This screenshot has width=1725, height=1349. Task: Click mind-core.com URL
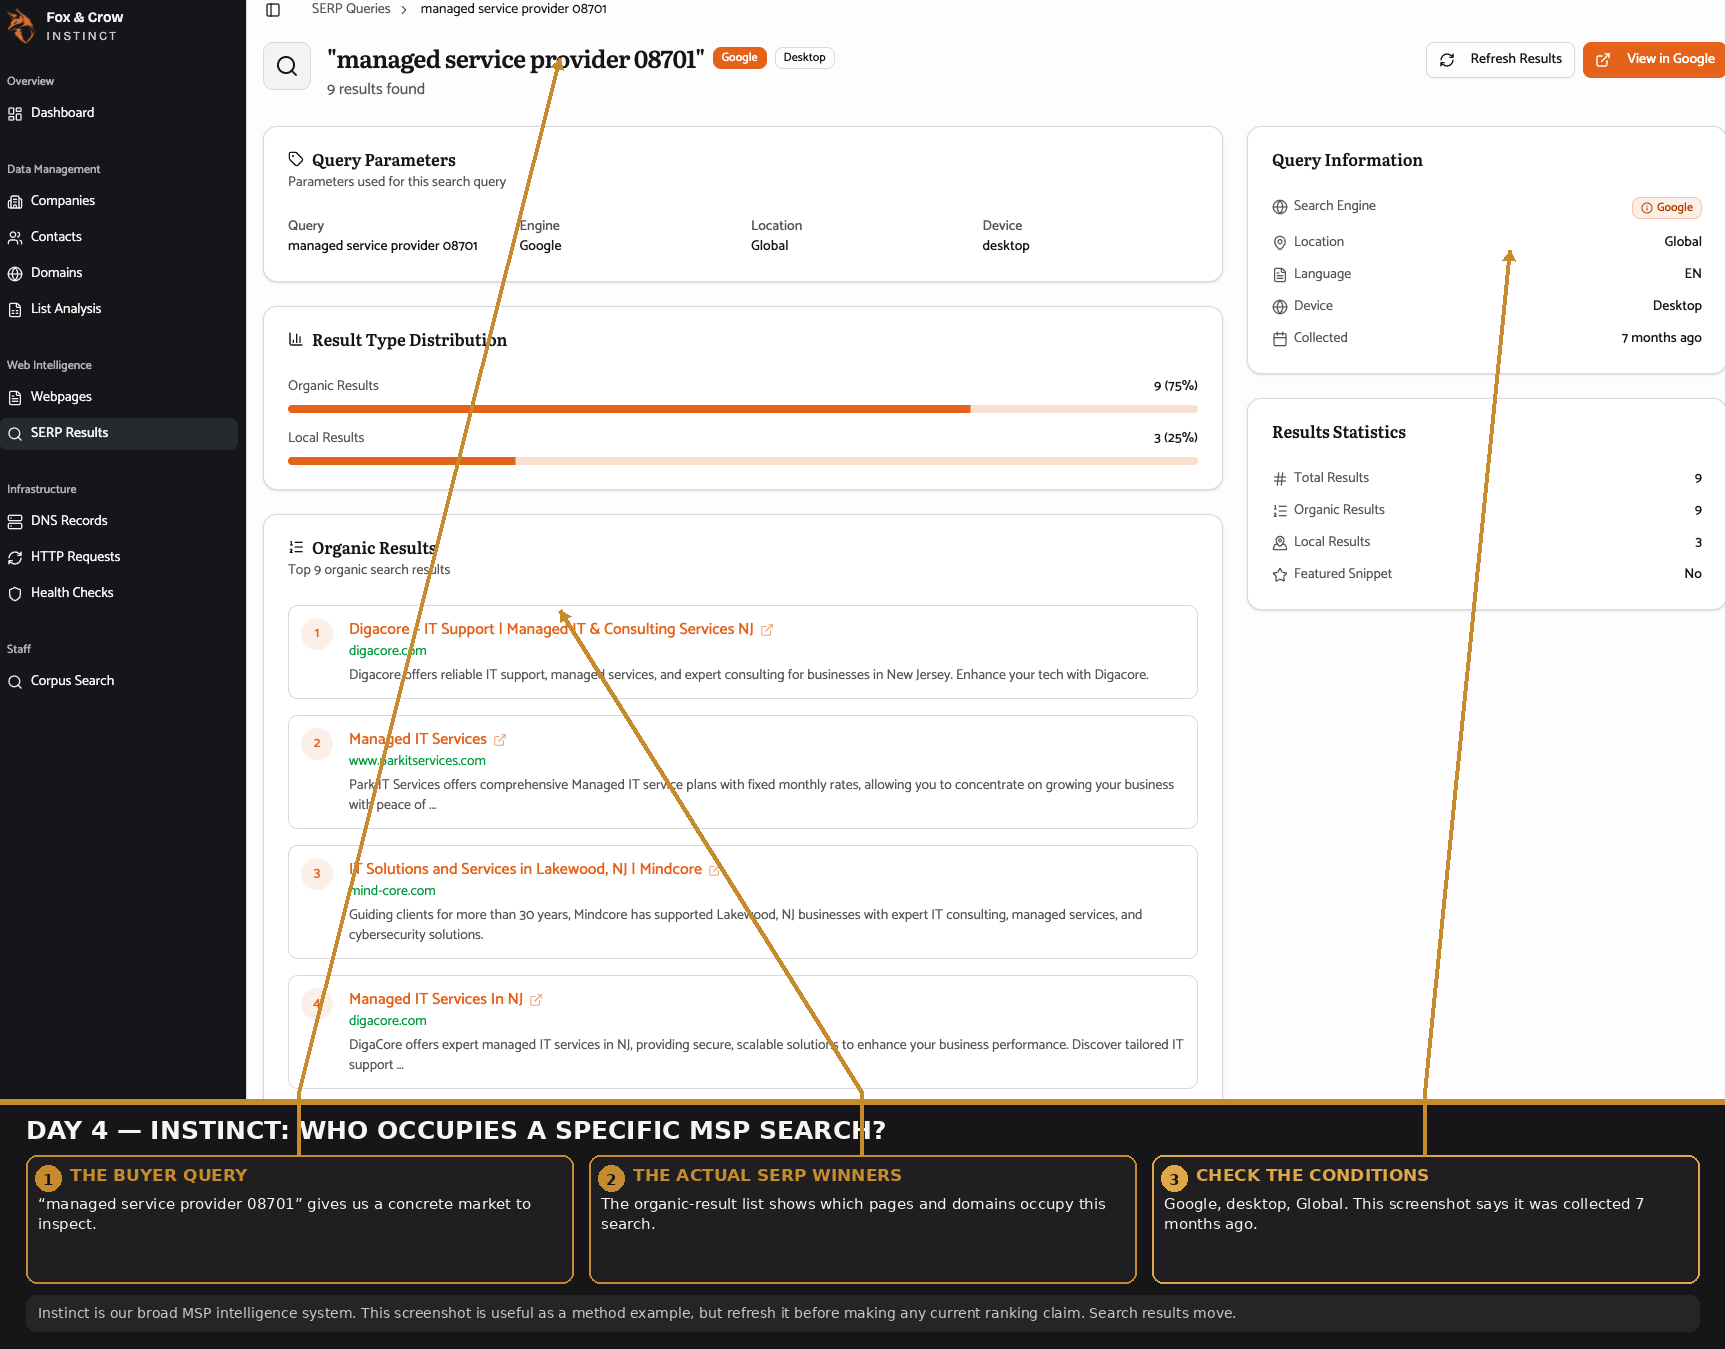click(x=392, y=891)
